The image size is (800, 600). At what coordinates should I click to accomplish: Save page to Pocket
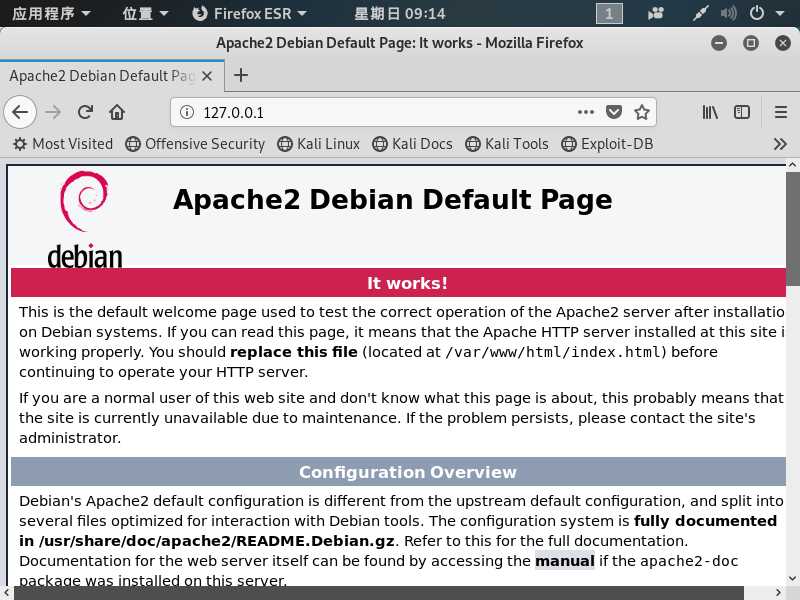click(613, 112)
